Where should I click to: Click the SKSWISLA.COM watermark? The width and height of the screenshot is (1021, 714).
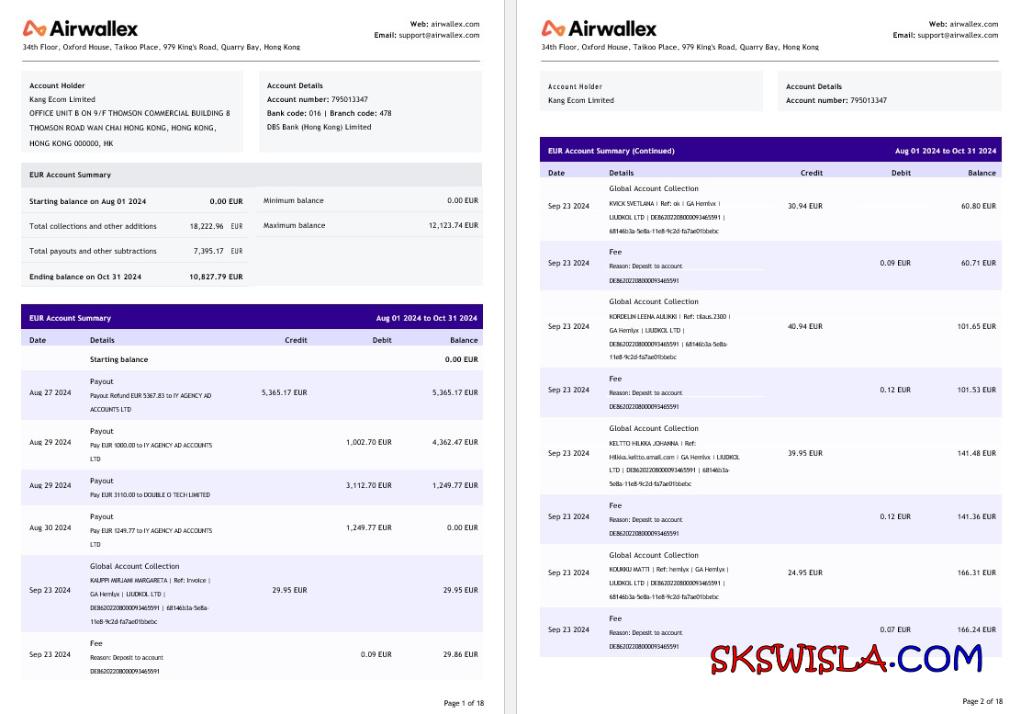pos(846,659)
